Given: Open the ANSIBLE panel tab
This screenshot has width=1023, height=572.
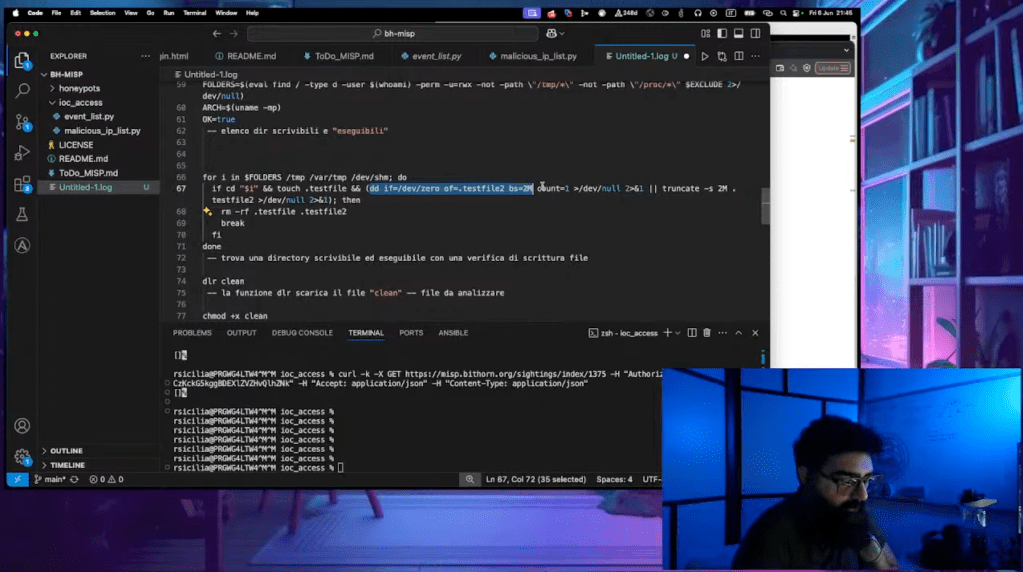Looking at the screenshot, I should [453, 333].
